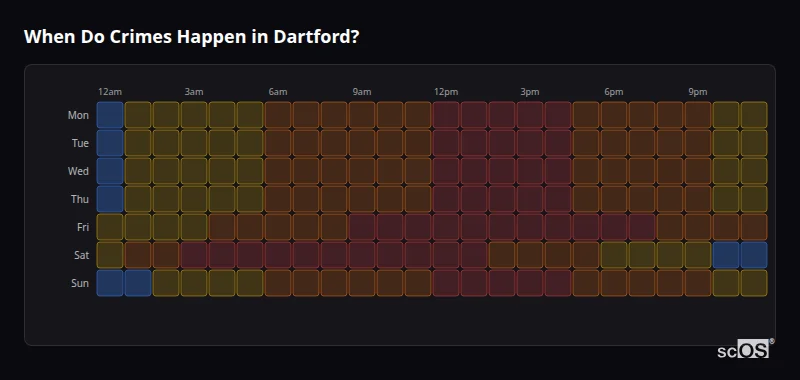Select the Monday 9pm orange cell
The width and height of the screenshot is (800, 380).
(x=698, y=115)
